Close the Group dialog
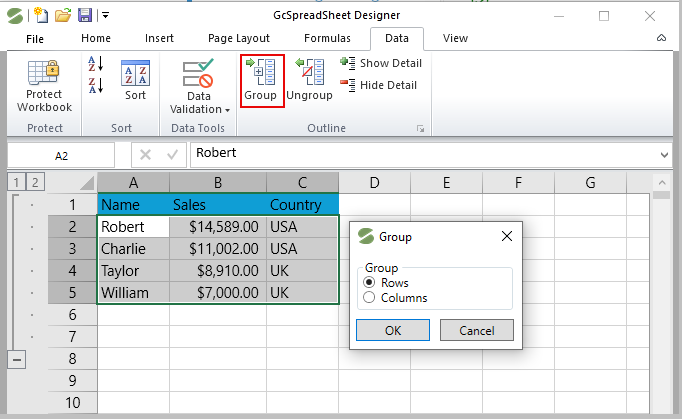The height and width of the screenshot is (419, 682). click(507, 236)
